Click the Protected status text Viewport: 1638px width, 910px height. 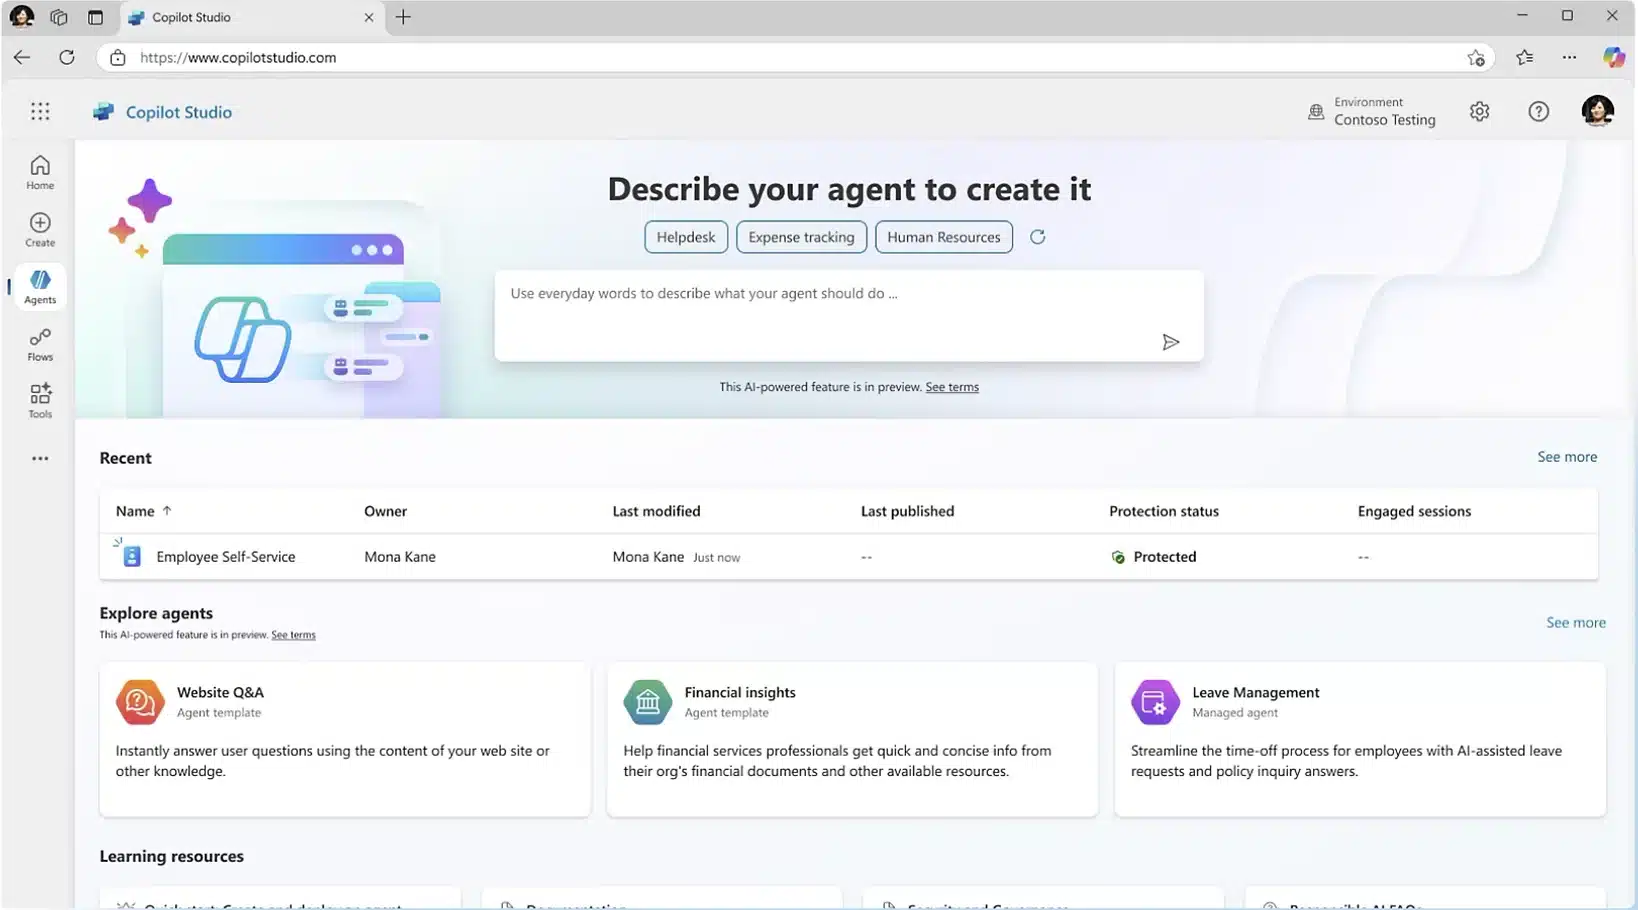[x=1165, y=557]
